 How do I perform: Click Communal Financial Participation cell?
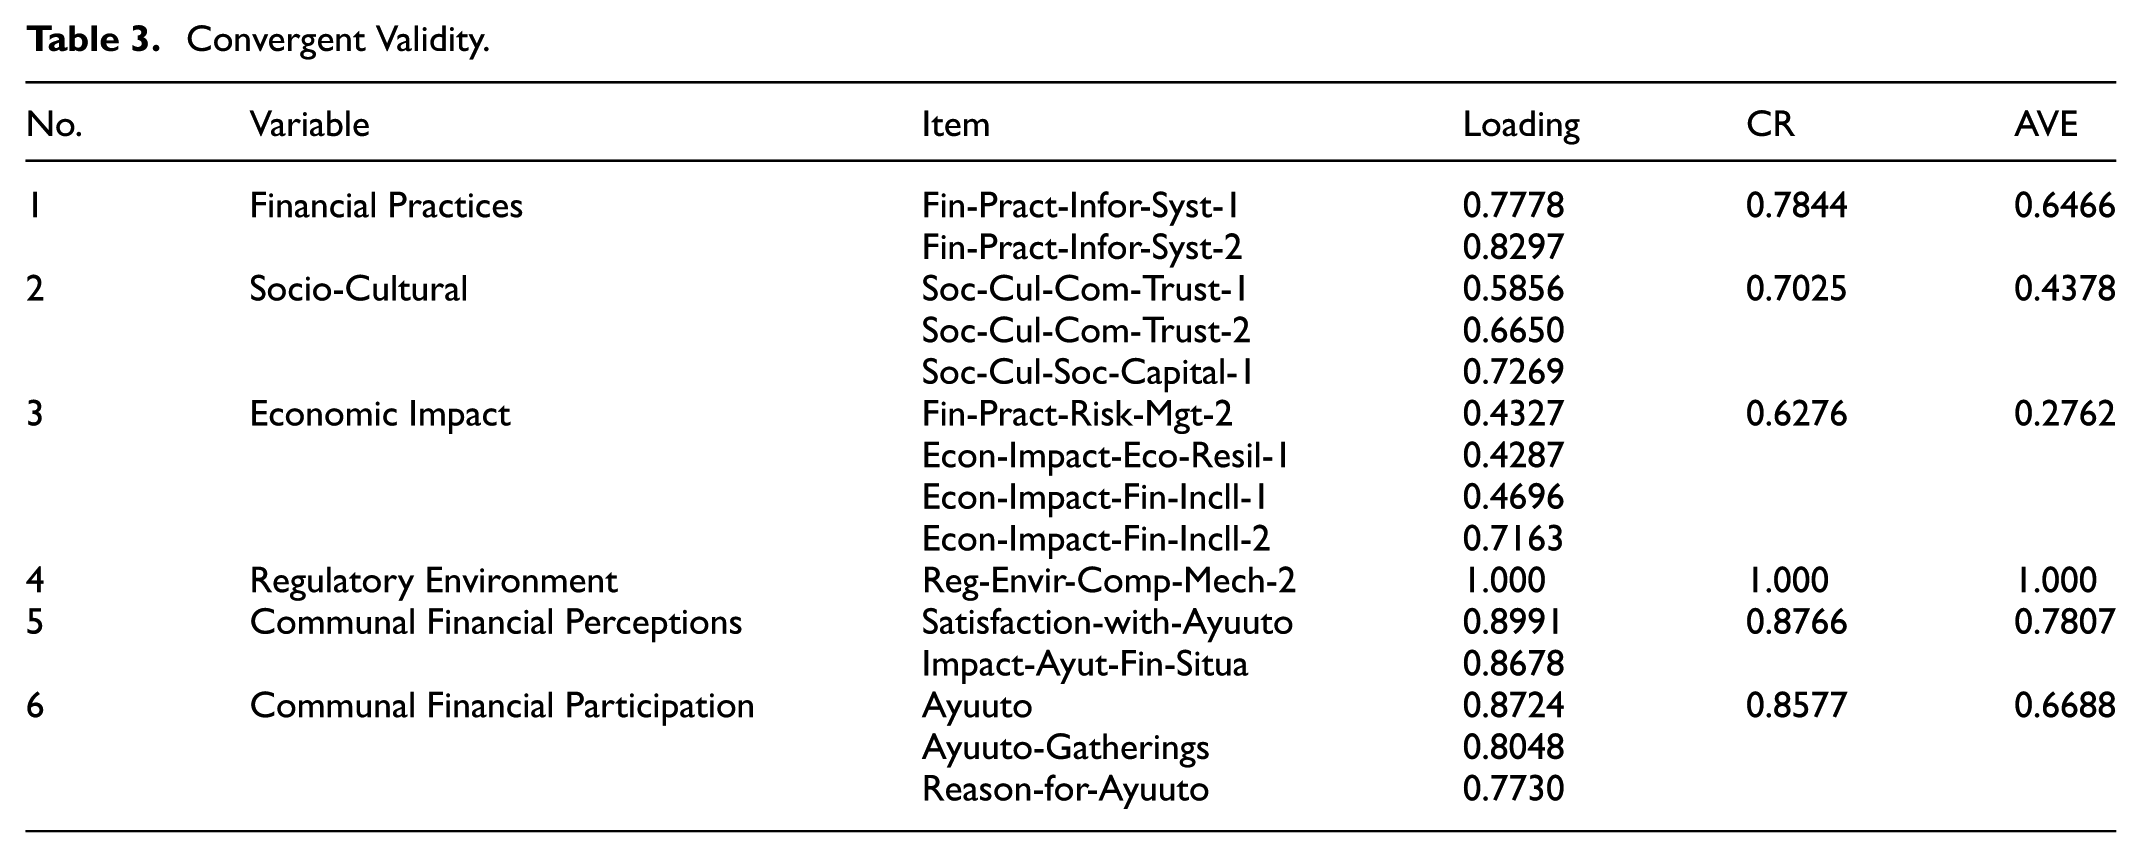[x=502, y=706]
